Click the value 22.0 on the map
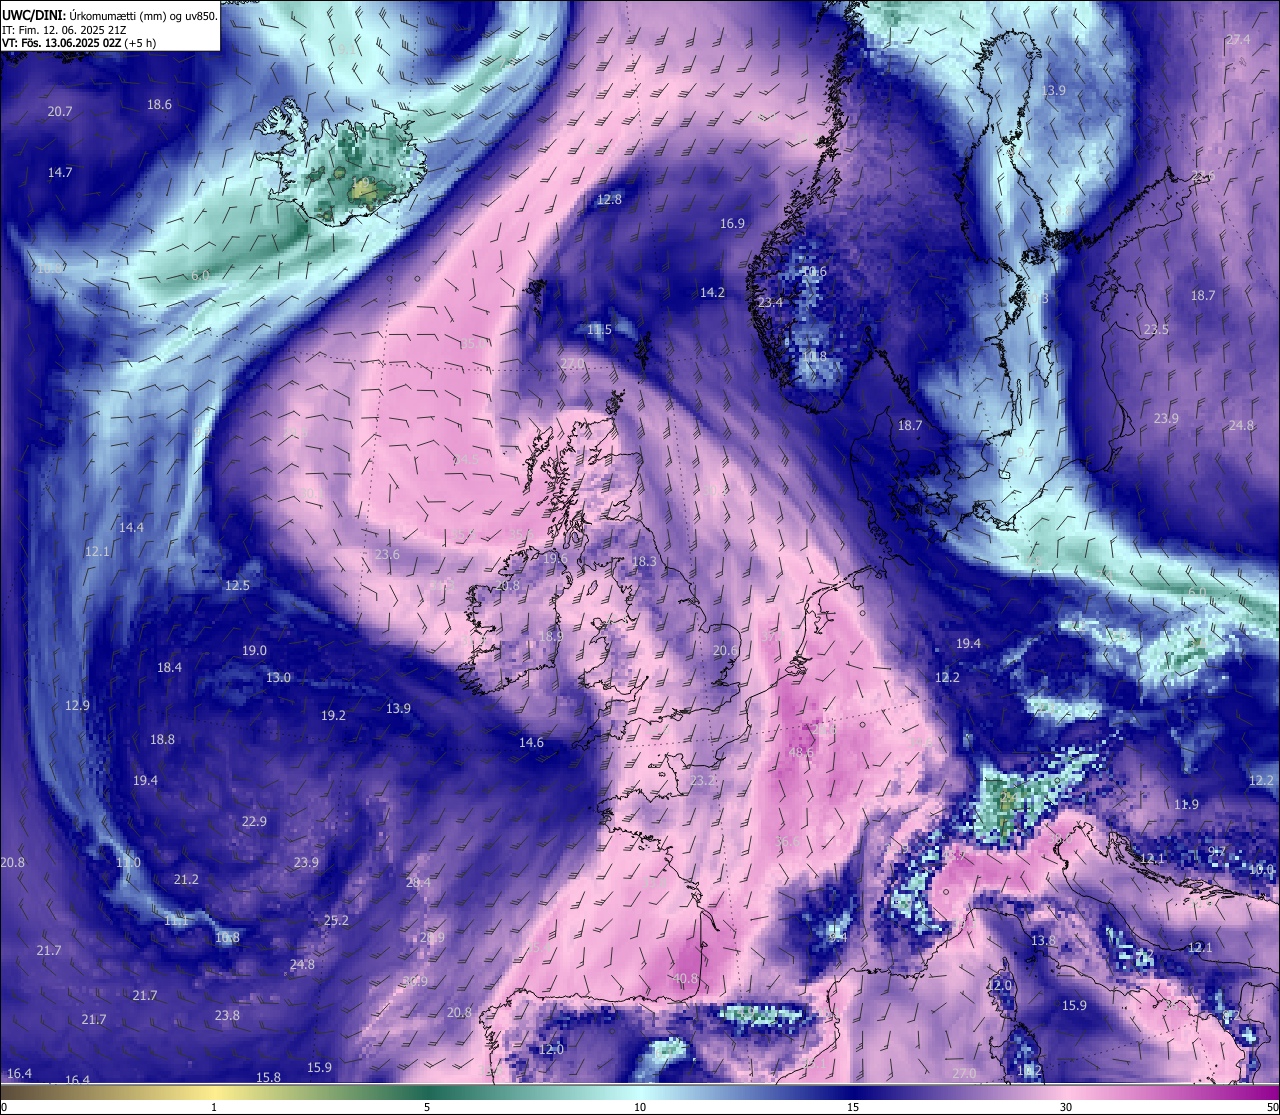The height and width of the screenshot is (1115, 1280). [572, 364]
